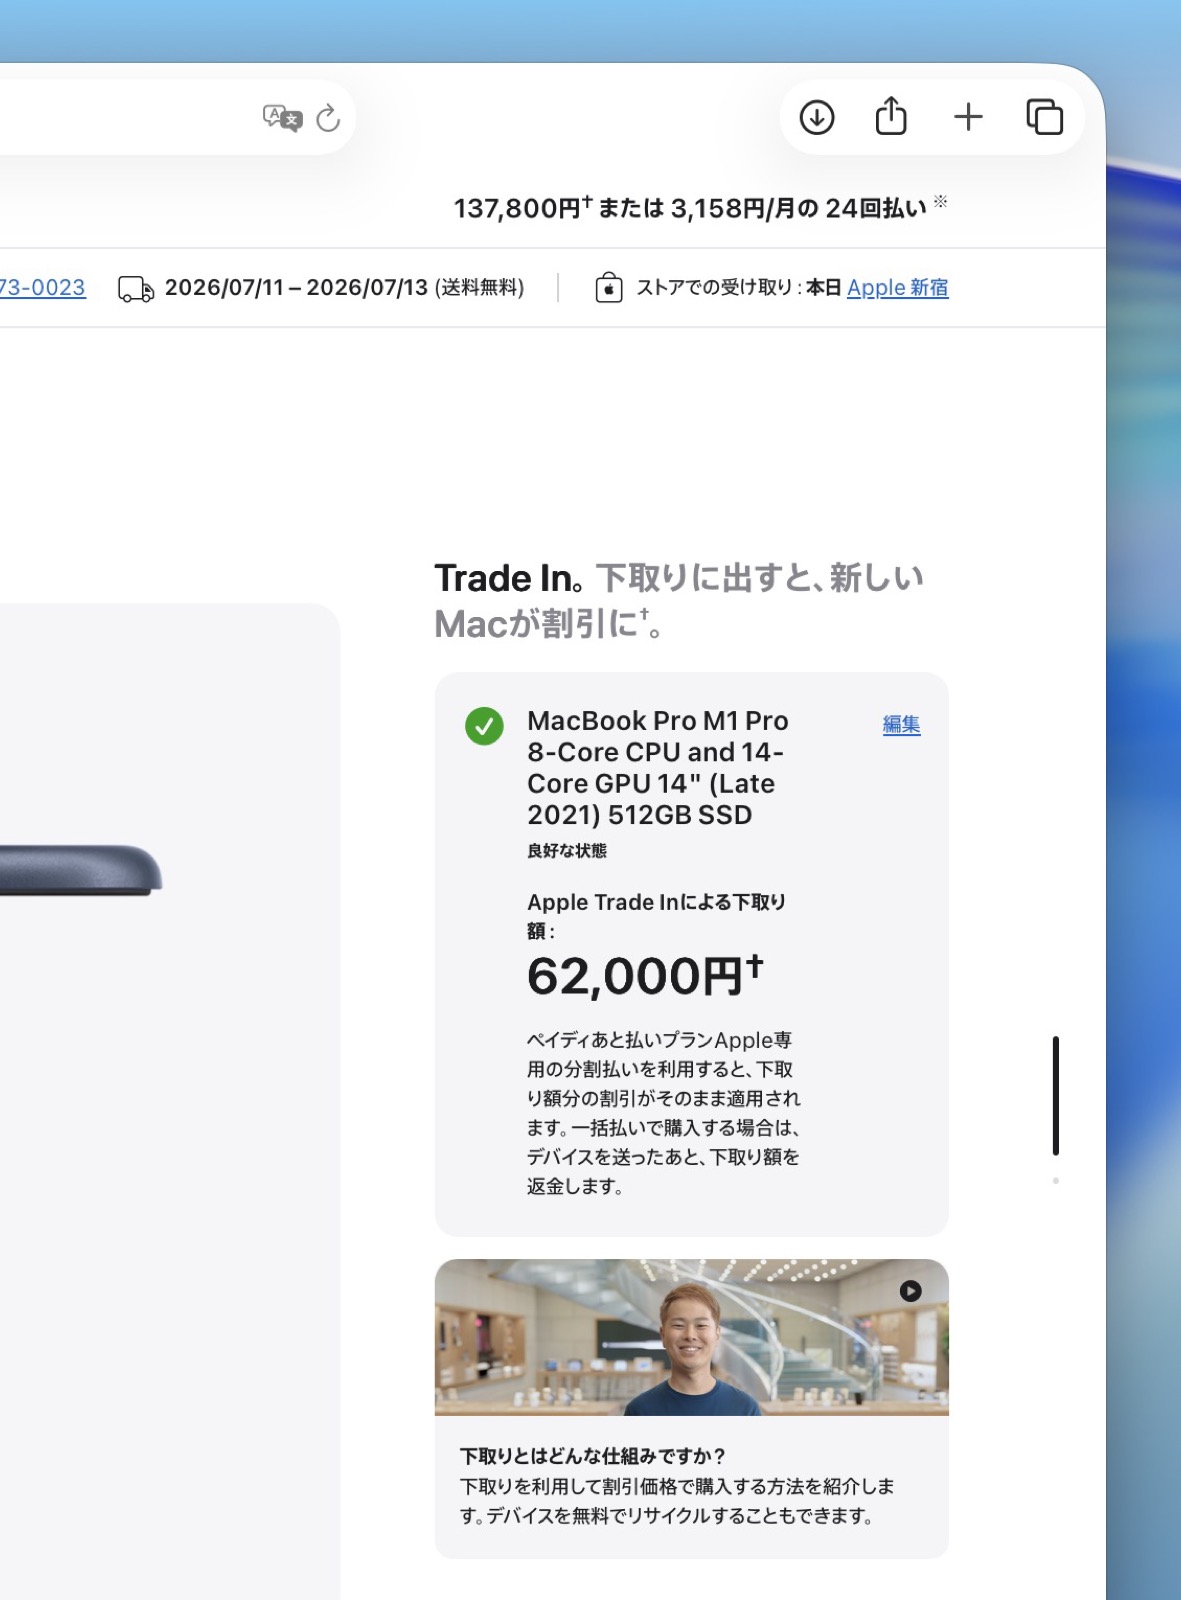Open the trade-in explainer video thumbnail
The image size is (1181, 1600).
(691, 1337)
